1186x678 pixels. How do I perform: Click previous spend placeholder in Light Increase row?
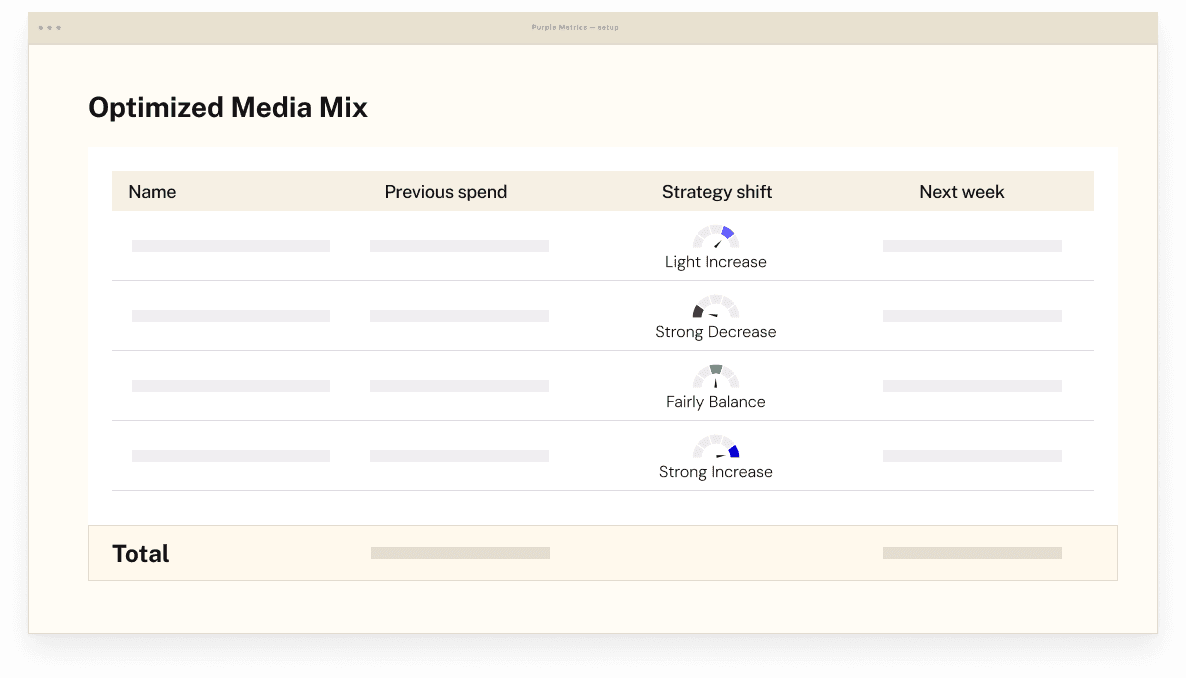[459, 246]
